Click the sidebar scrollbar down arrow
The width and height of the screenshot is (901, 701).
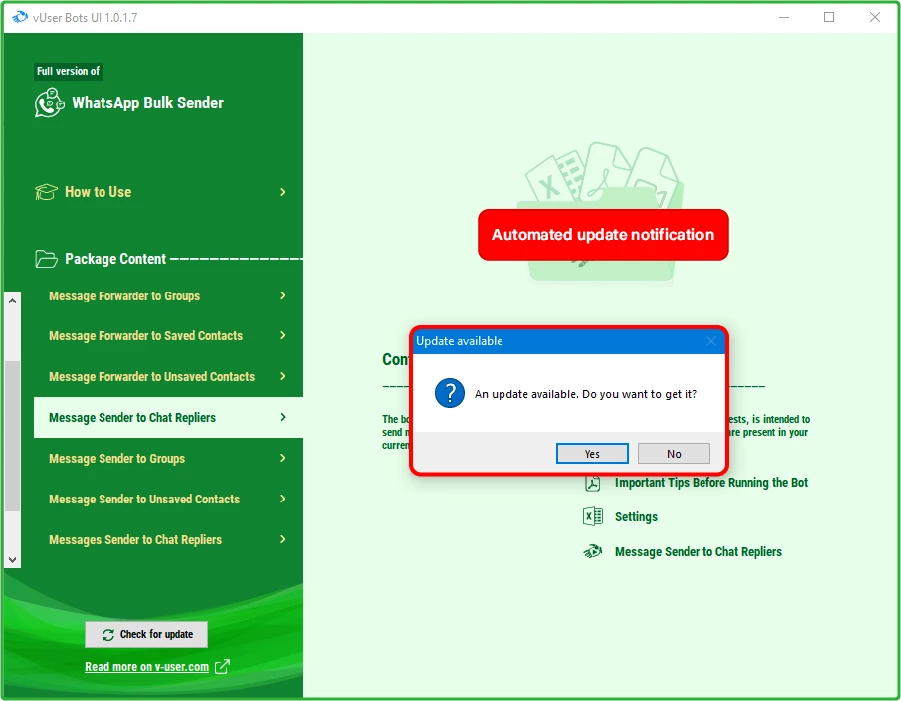(13, 559)
